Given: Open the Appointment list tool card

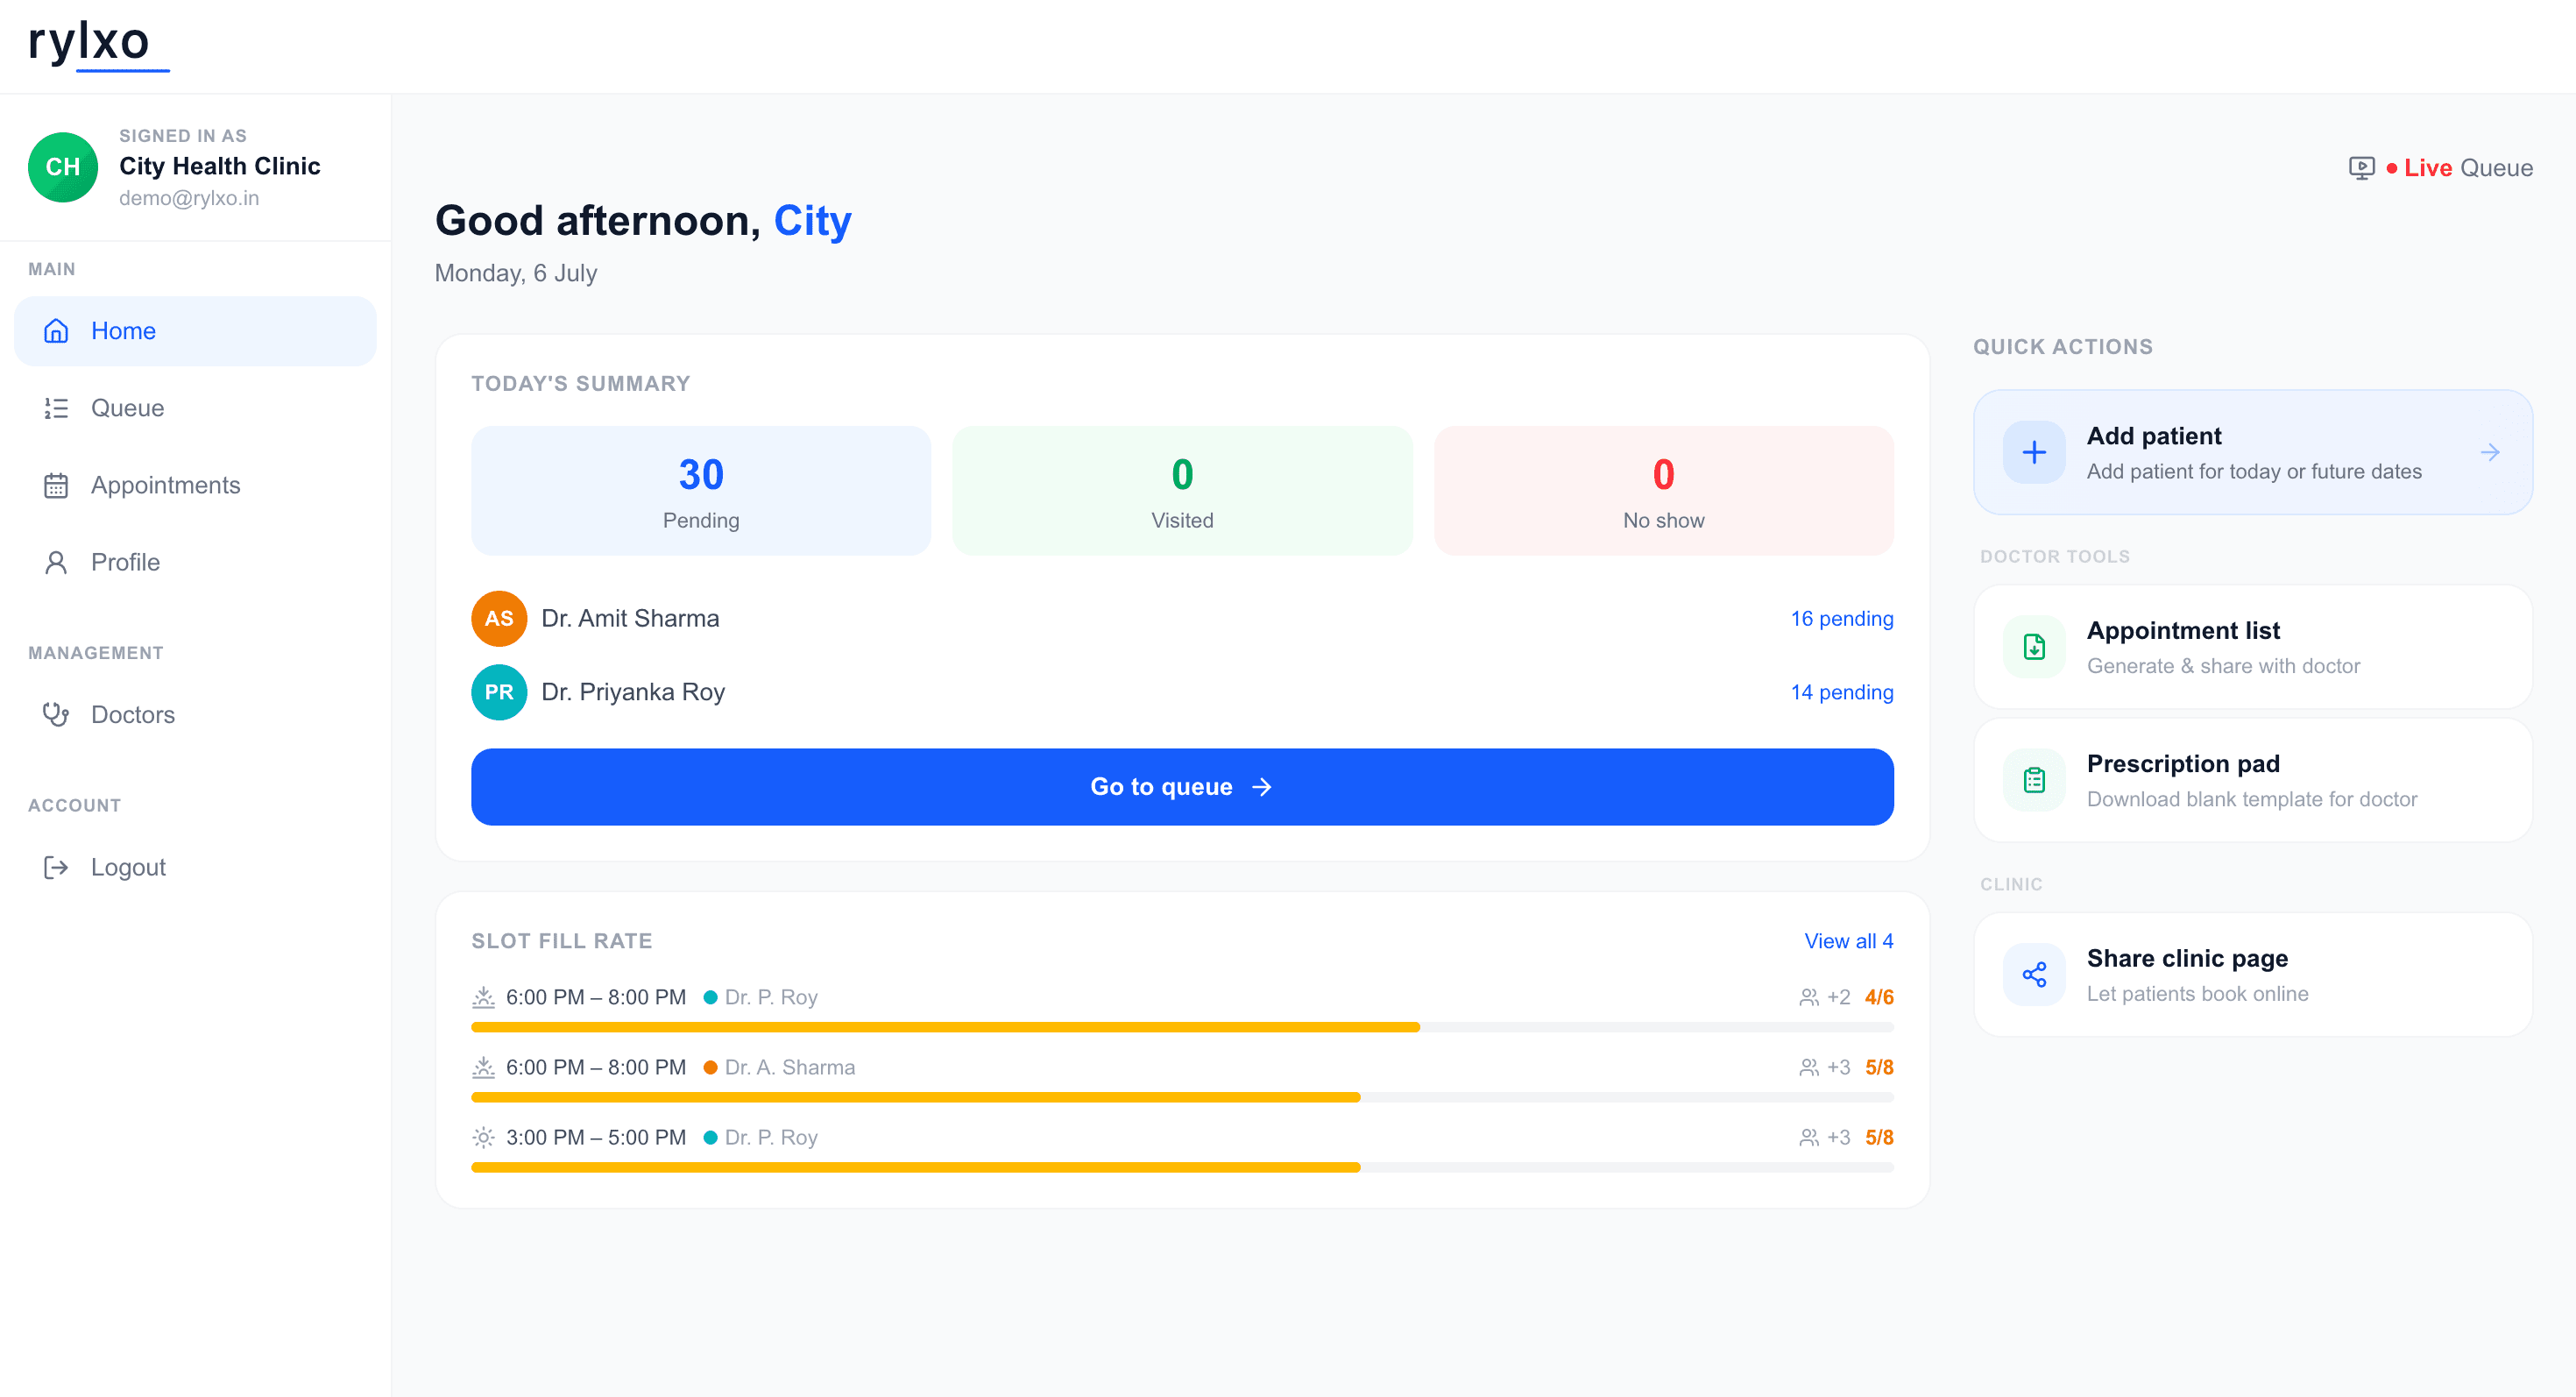Looking at the screenshot, I should coord(2253,647).
